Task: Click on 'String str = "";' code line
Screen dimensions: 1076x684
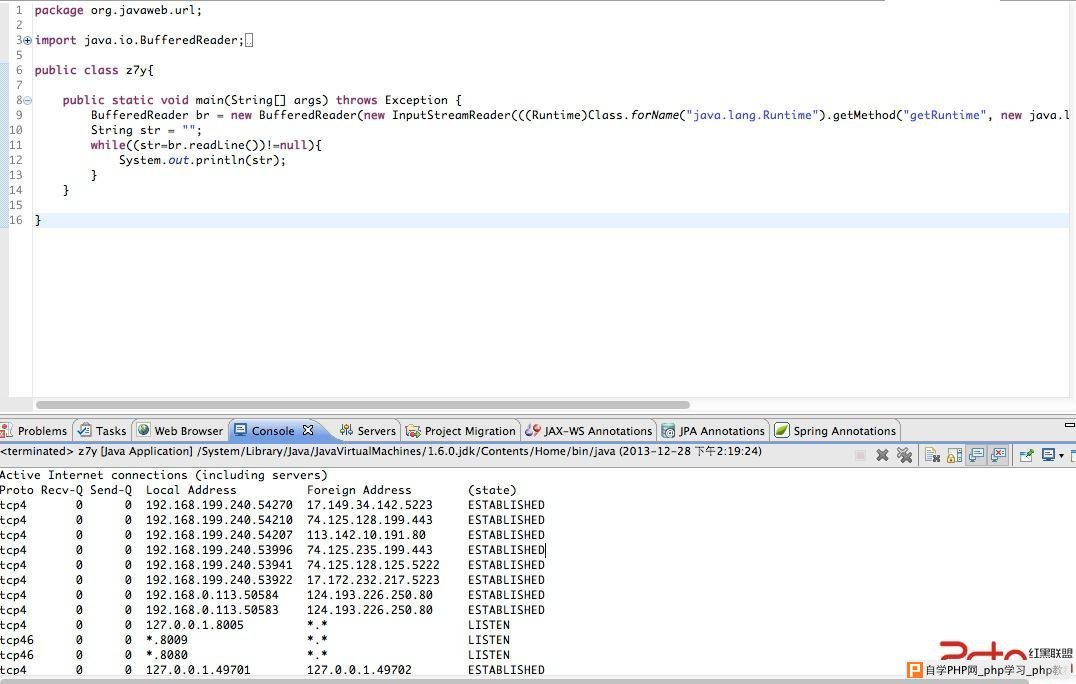Action: [x=146, y=130]
